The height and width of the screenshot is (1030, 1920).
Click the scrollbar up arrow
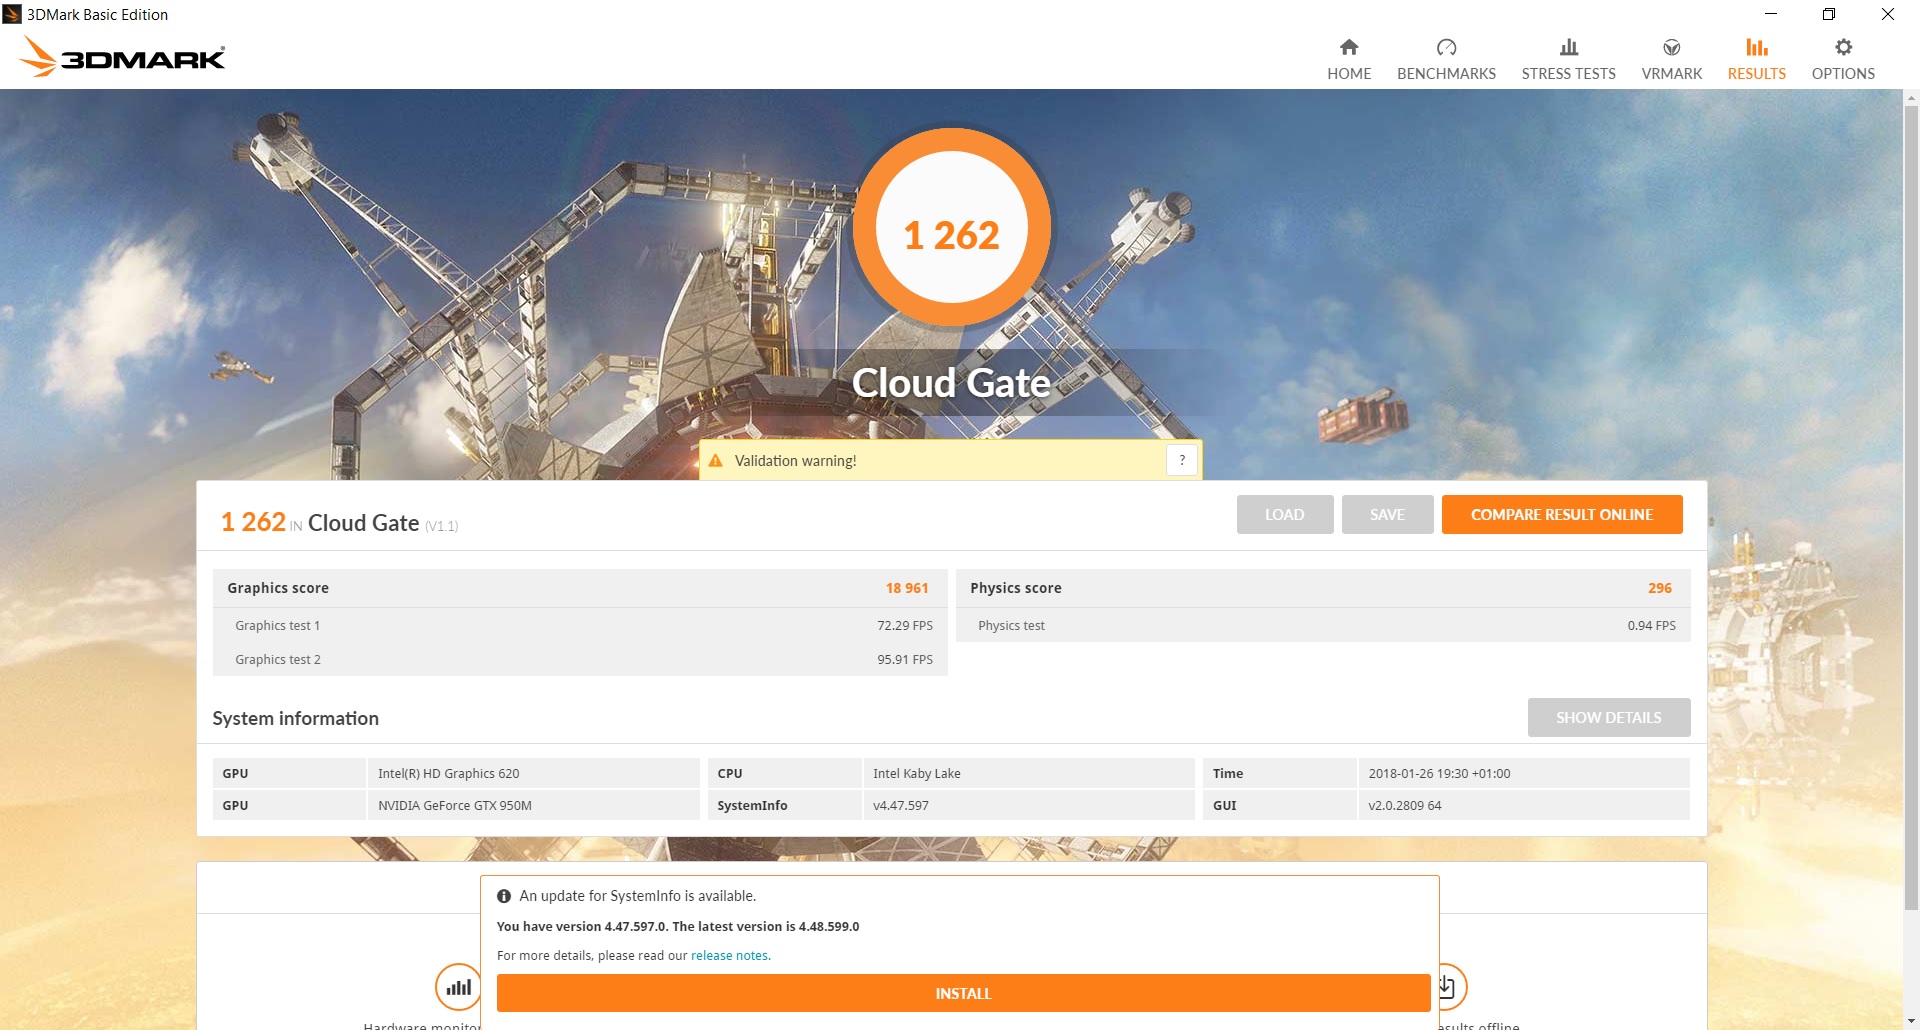point(1912,98)
